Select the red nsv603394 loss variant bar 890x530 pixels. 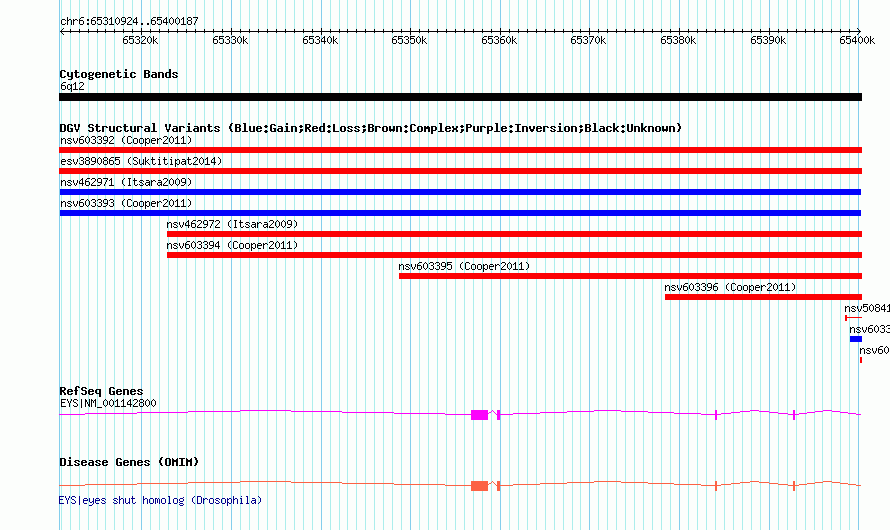click(x=514, y=255)
